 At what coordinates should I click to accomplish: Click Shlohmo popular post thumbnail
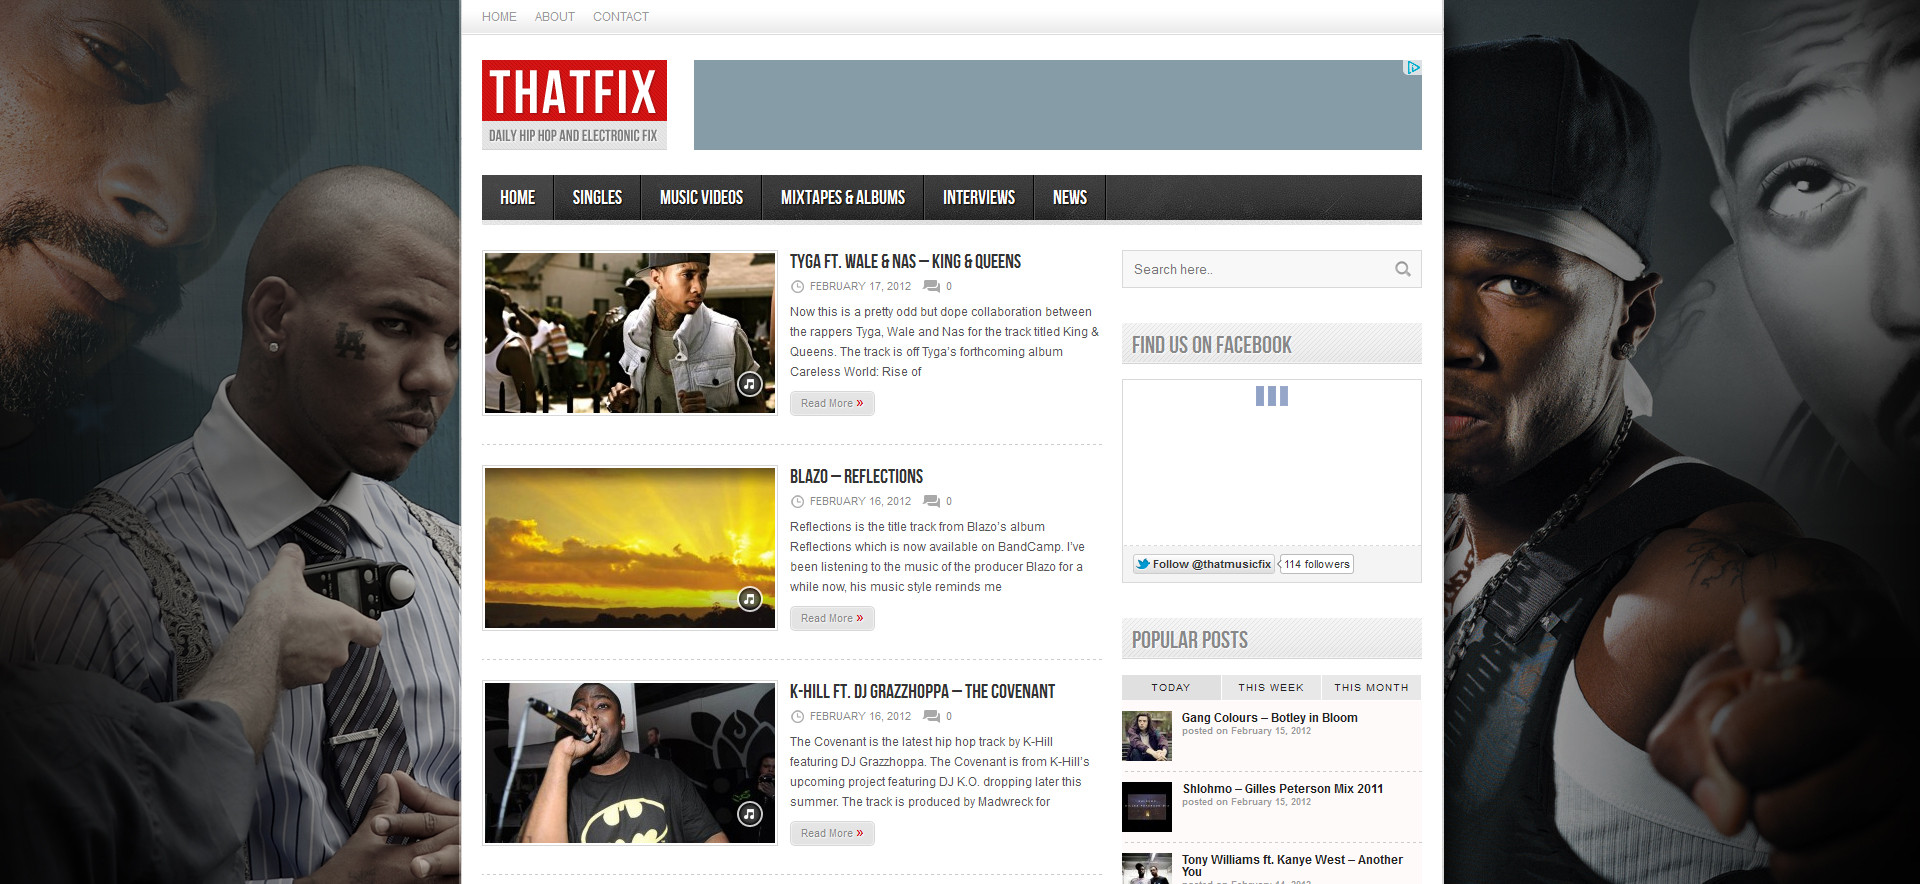[1147, 807]
